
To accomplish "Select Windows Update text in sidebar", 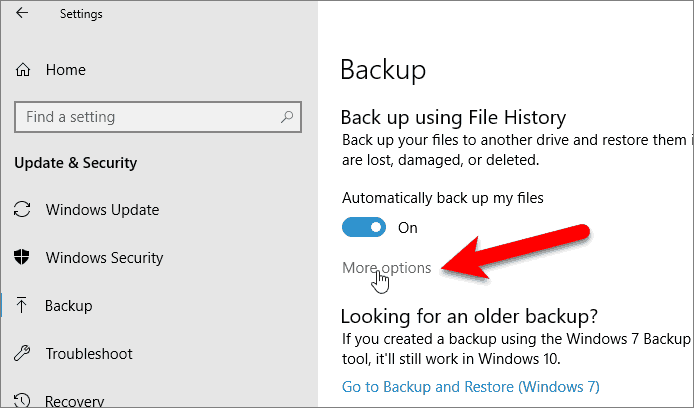I will click(102, 210).
